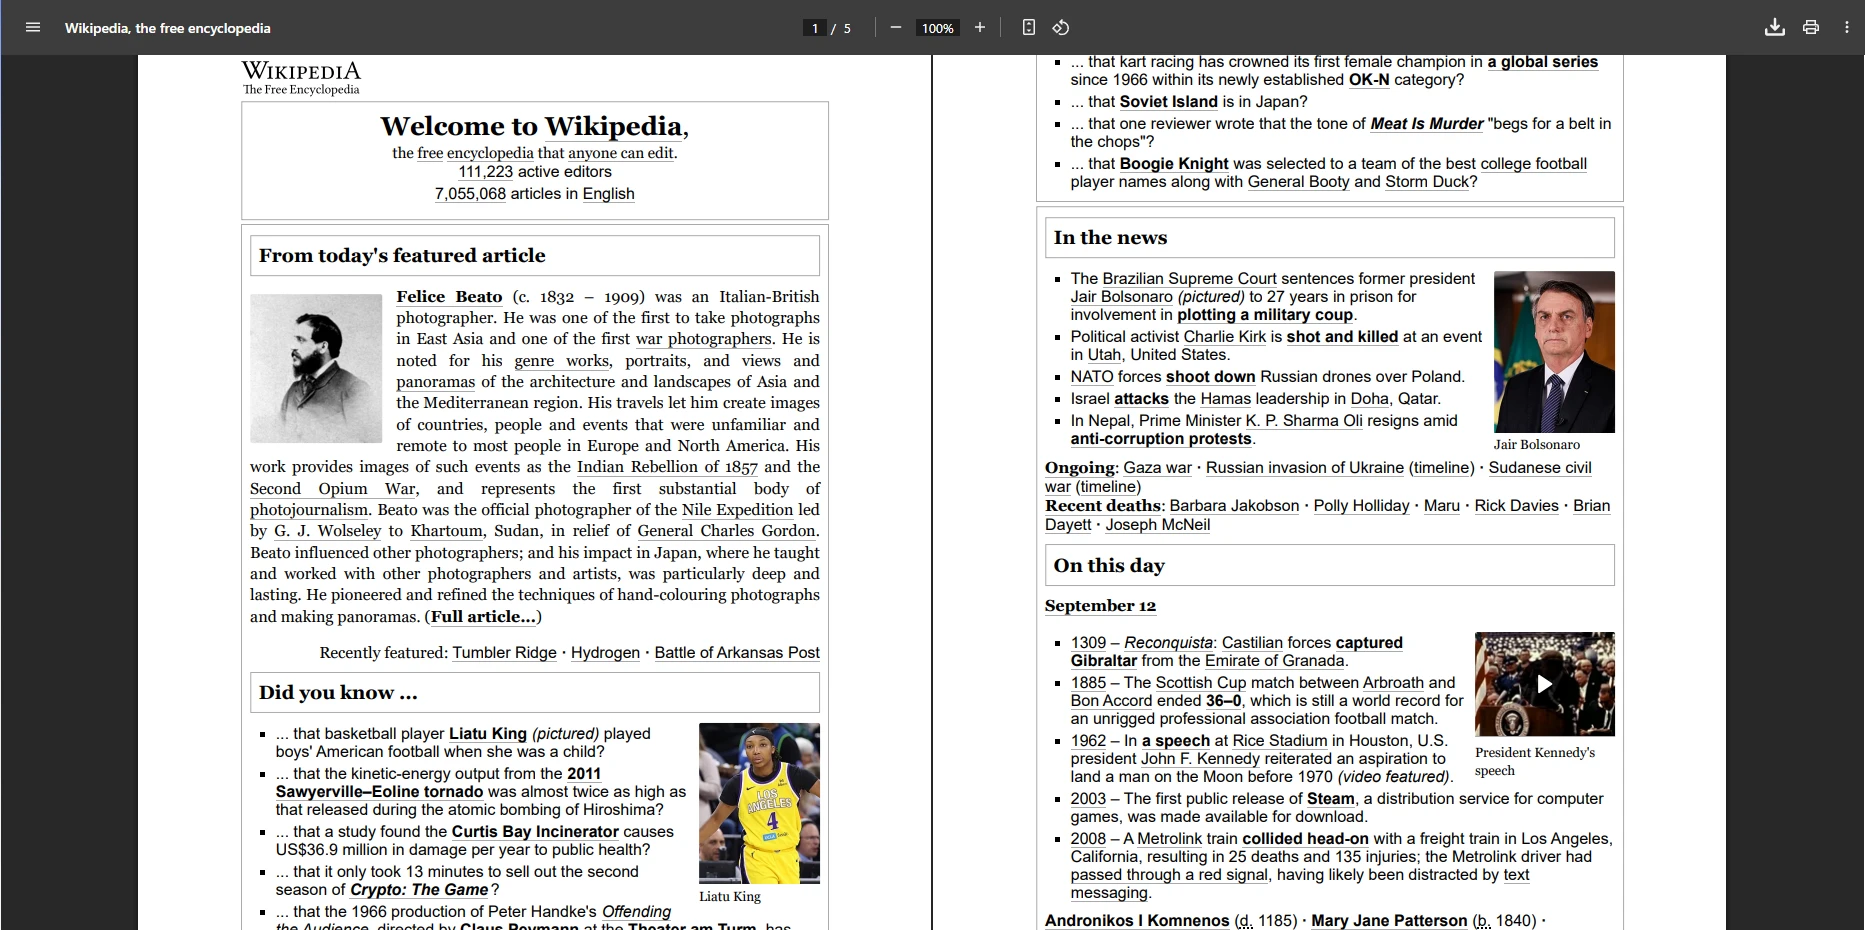Viewport: 1865px width, 930px height.
Task: Open the more actions menu
Action: point(1846,28)
